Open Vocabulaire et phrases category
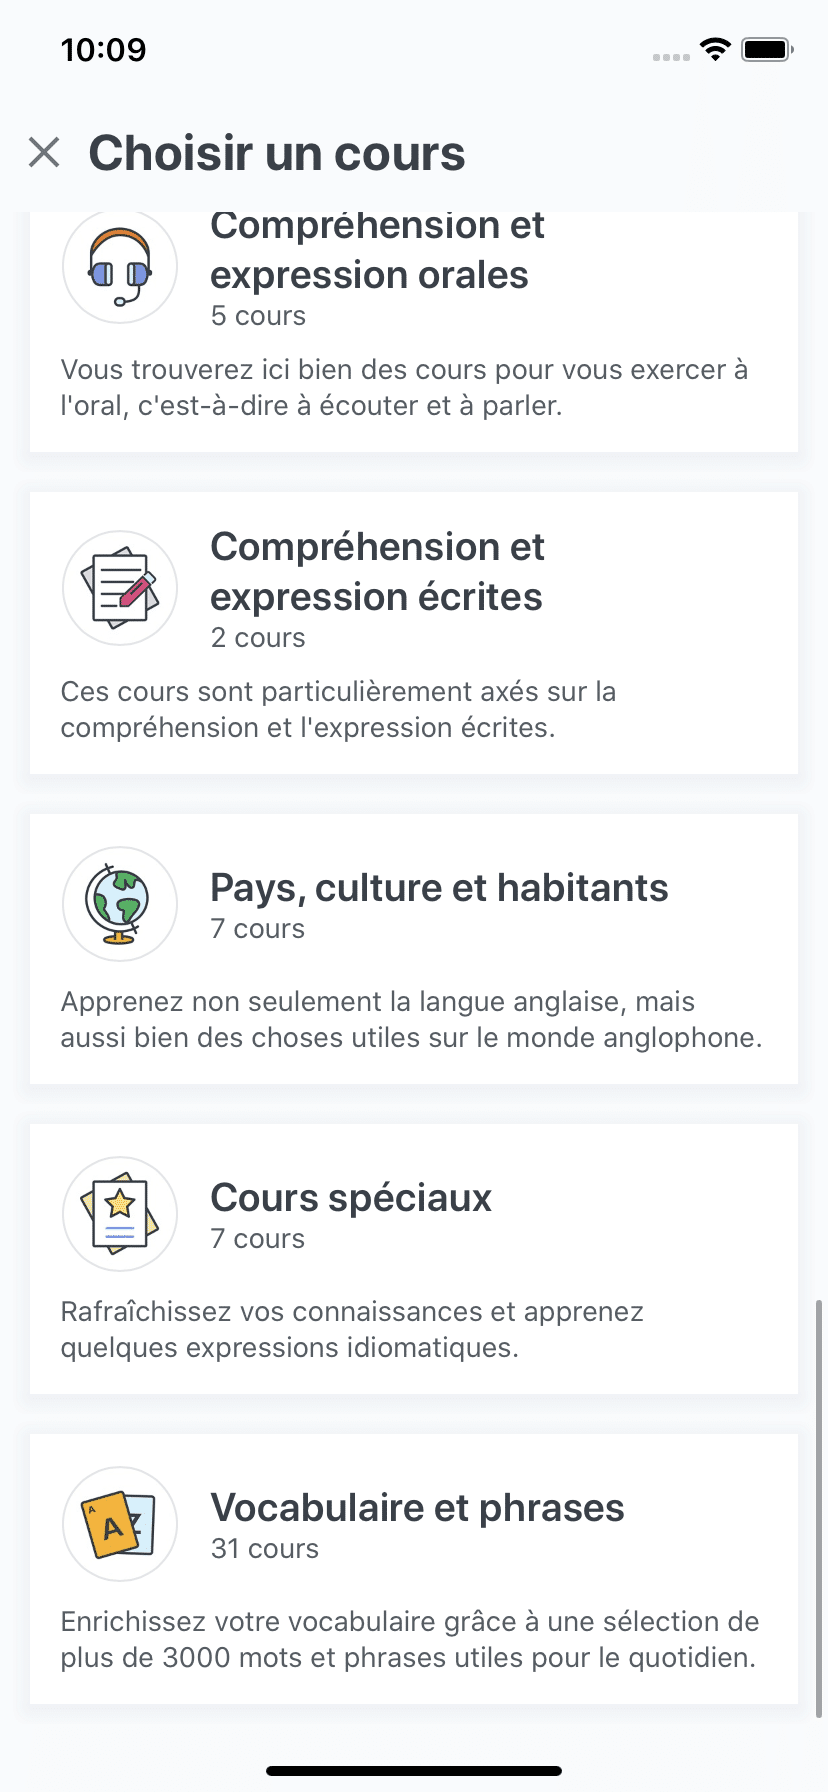 pos(414,1569)
